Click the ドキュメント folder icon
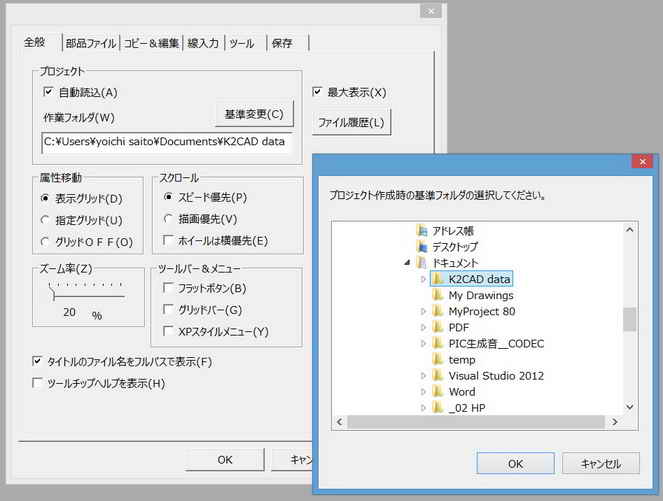The image size is (663, 501). click(422, 263)
